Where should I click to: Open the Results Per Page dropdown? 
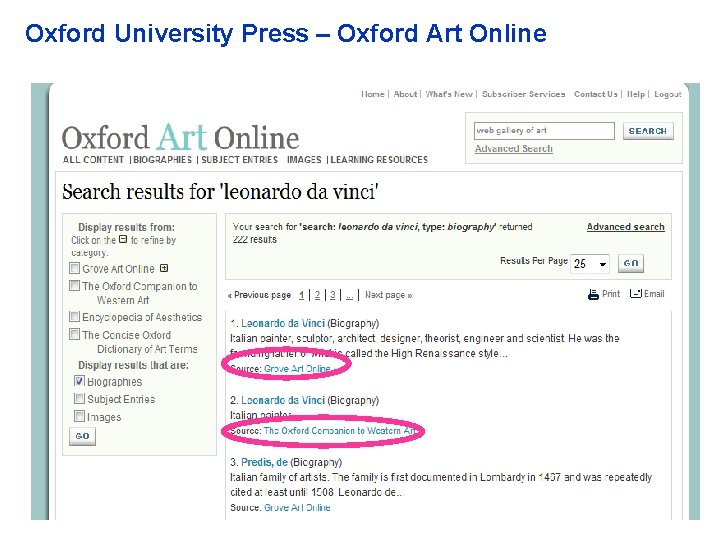(x=590, y=264)
